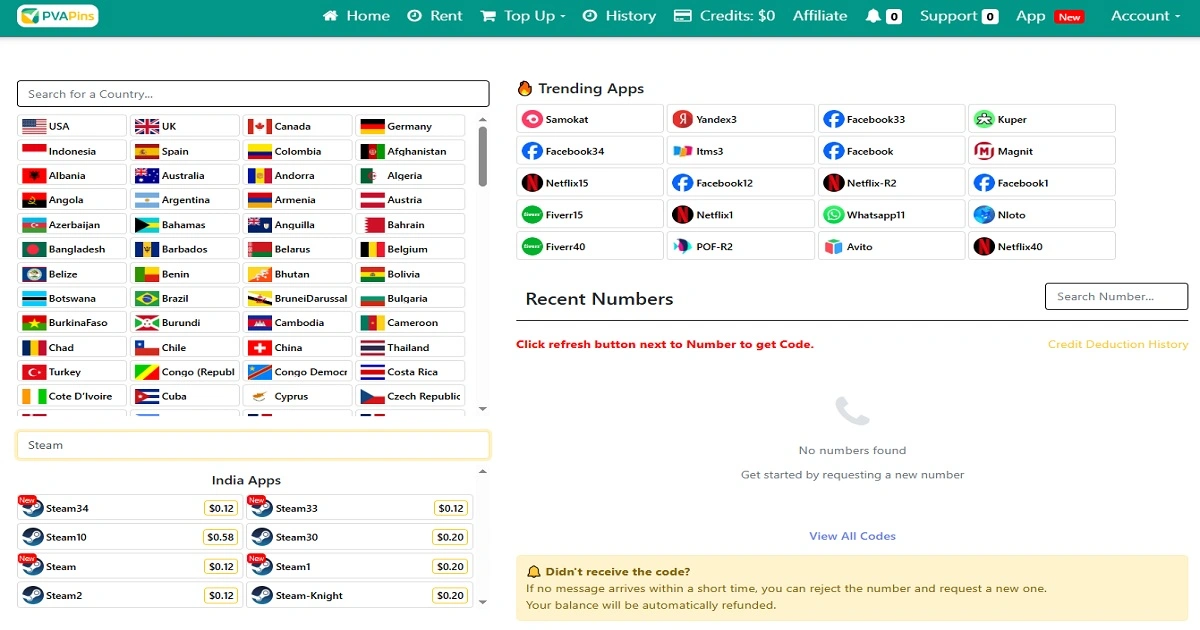Request a Steam33 number
The height and width of the screenshot is (630, 1200).
click(x=360, y=508)
